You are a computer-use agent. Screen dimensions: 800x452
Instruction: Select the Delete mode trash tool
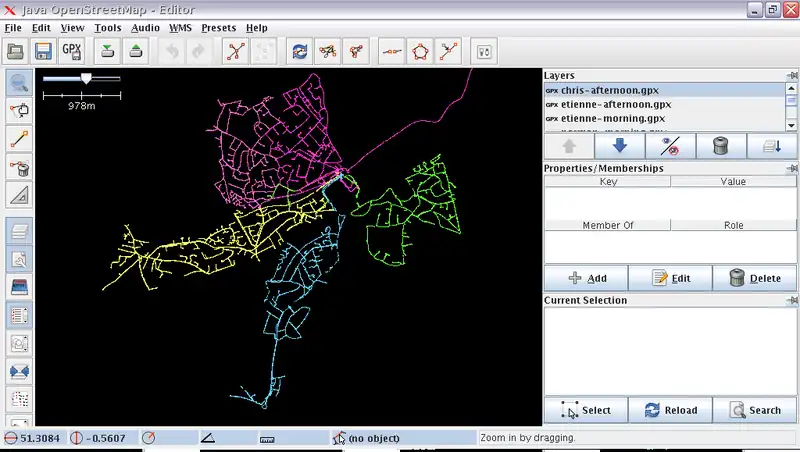tap(19, 166)
